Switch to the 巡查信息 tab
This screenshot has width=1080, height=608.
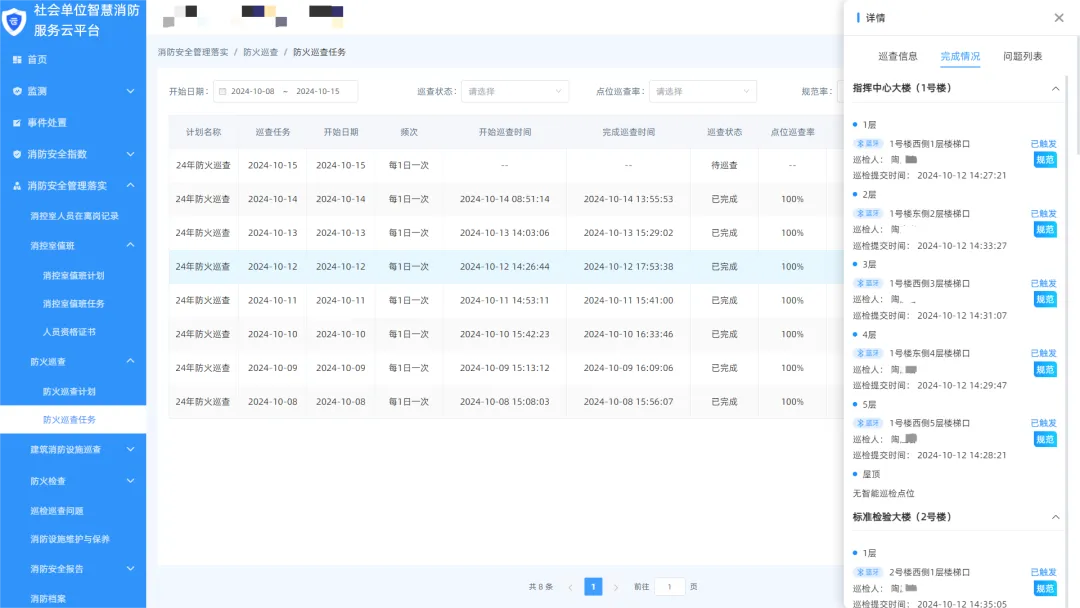click(x=898, y=56)
